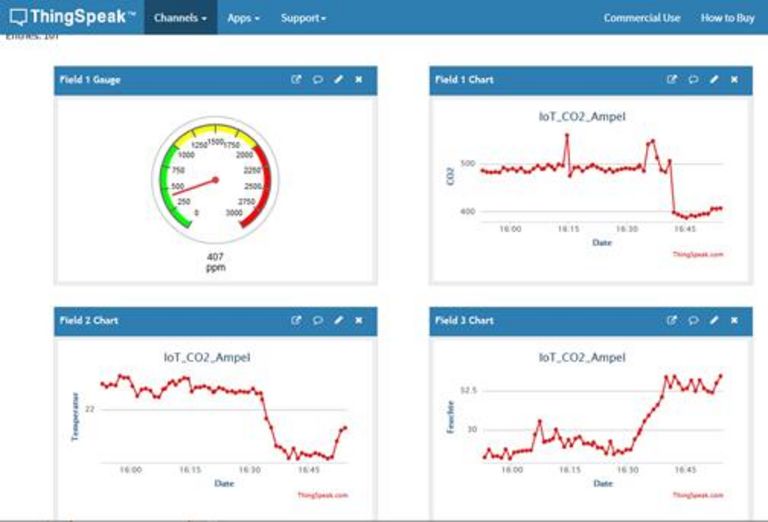Screen dimensions: 768x522
Task: Go to Commercial Use page
Action: [x=641, y=18]
